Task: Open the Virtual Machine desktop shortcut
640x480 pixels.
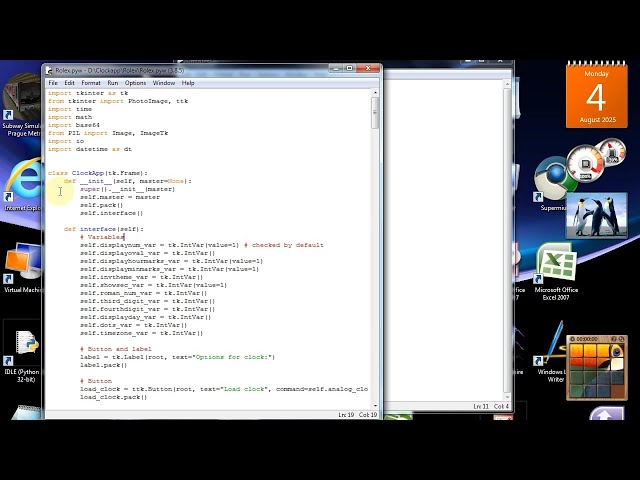Action: pyautogui.click(x=22, y=267)
